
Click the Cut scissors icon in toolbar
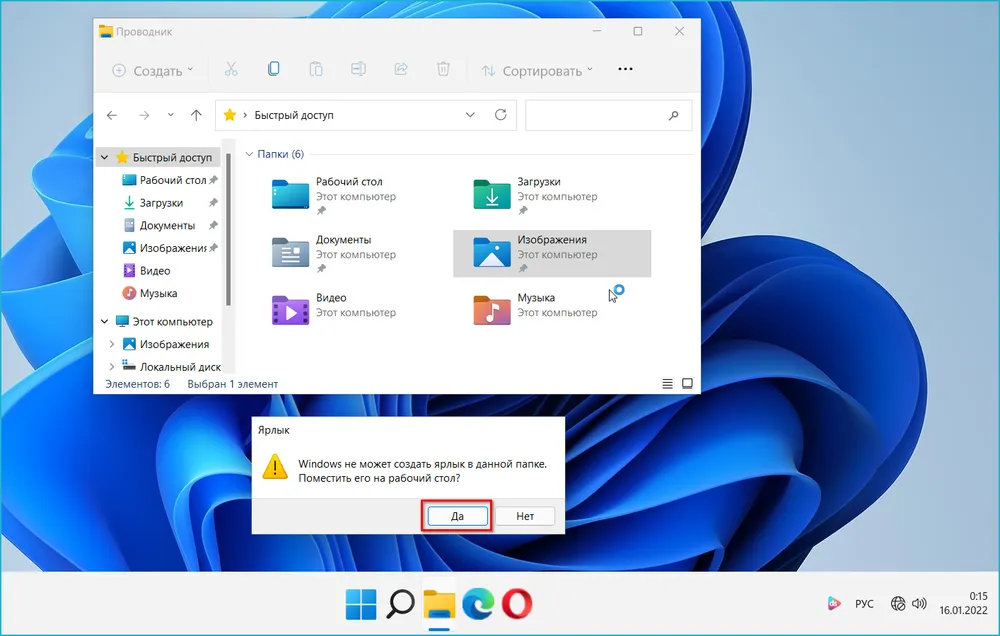231,70
